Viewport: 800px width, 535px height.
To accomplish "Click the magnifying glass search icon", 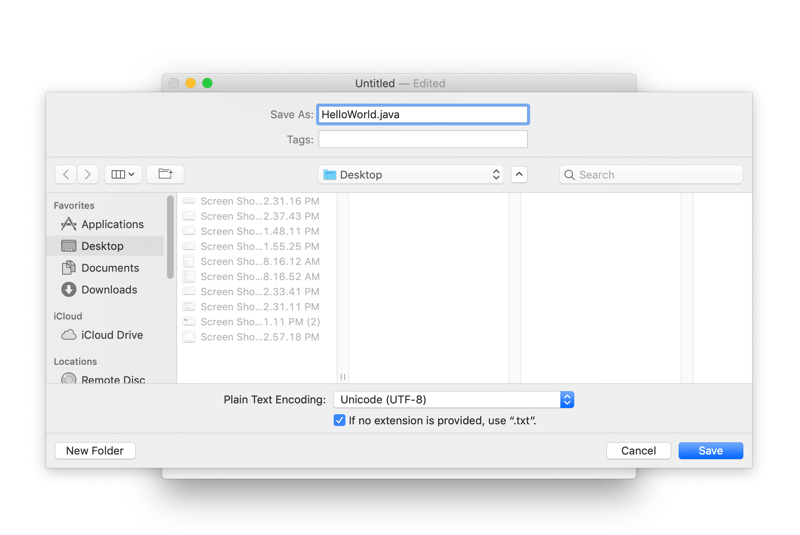I will coord(569,175).
